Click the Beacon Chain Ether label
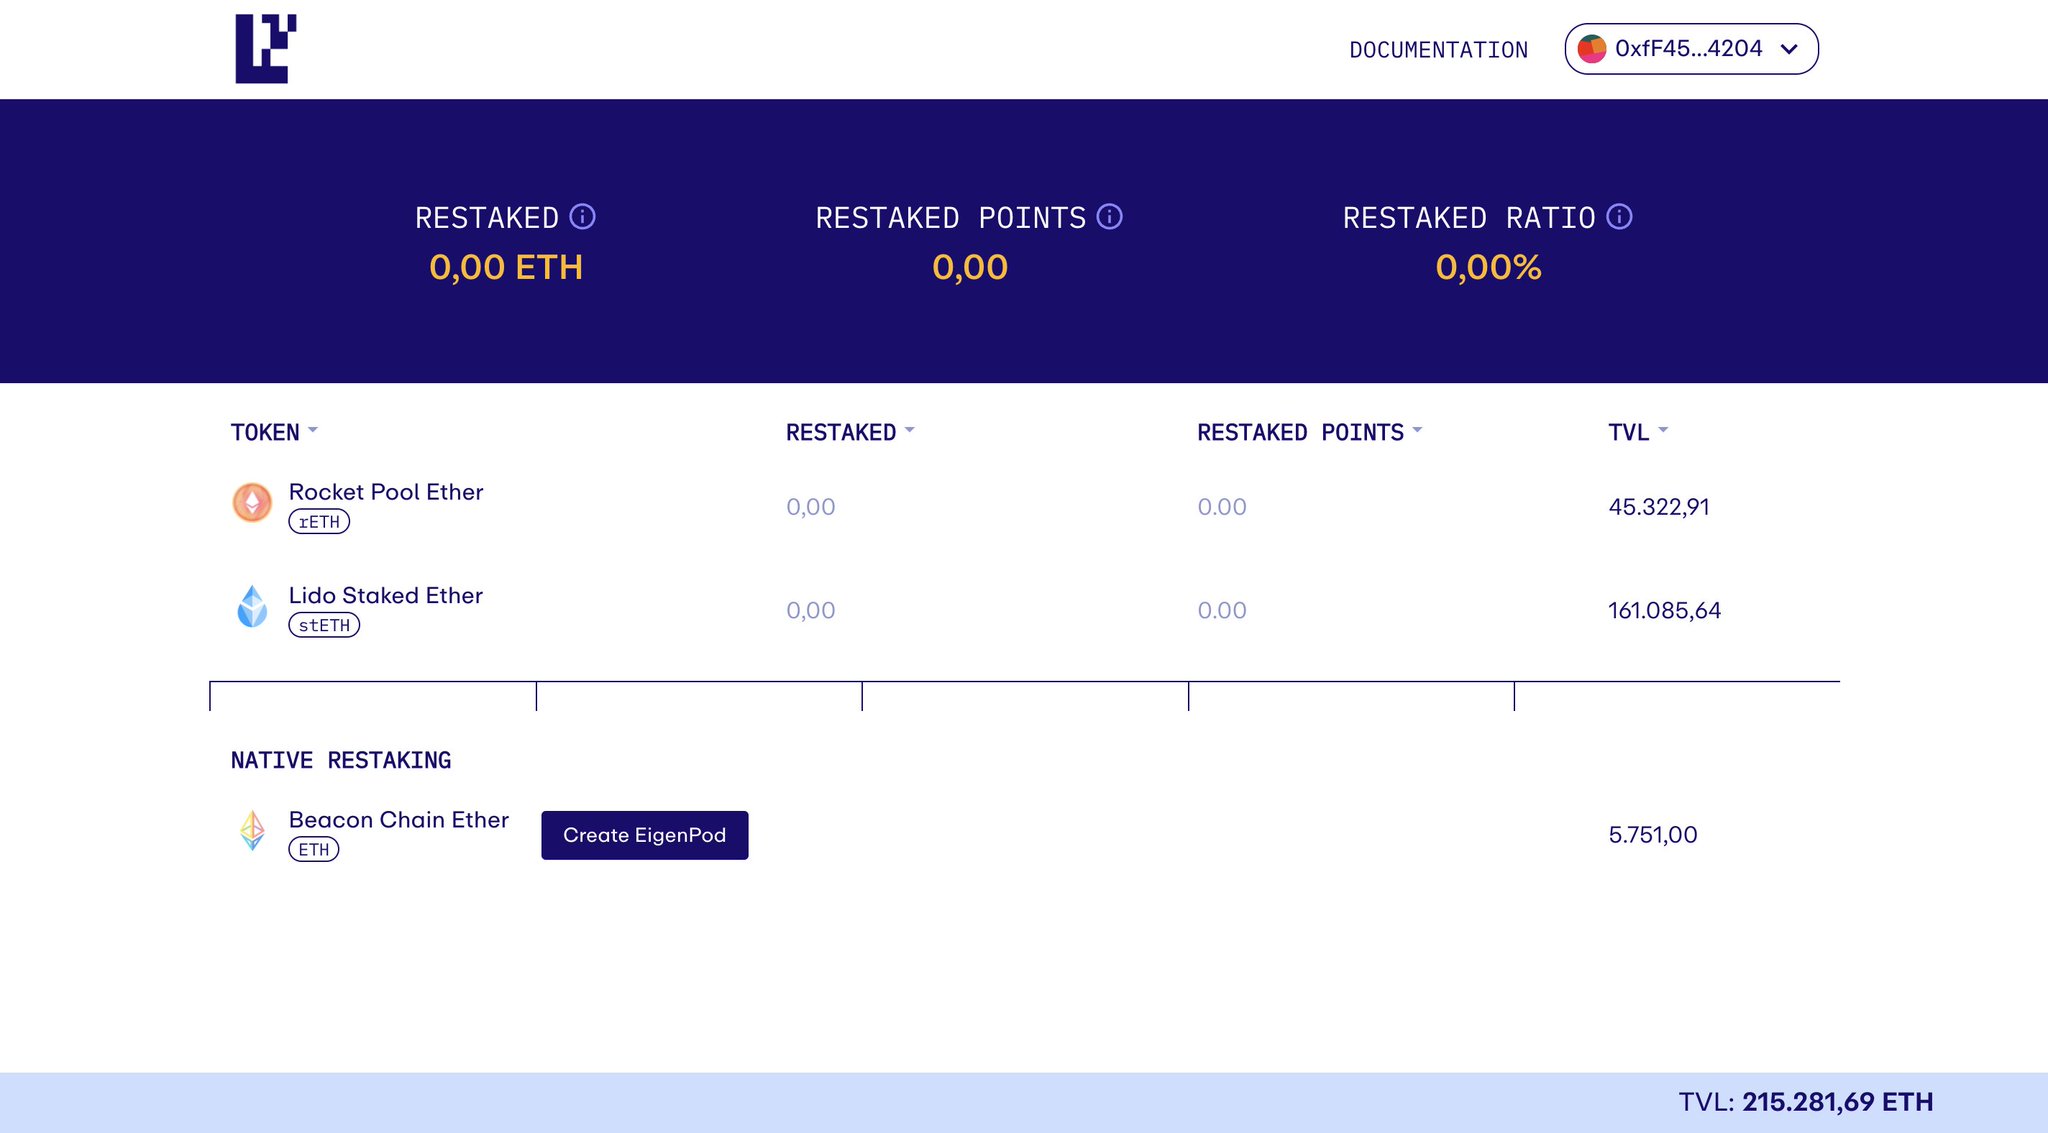2048x1133 pixels. coord(398,820)
